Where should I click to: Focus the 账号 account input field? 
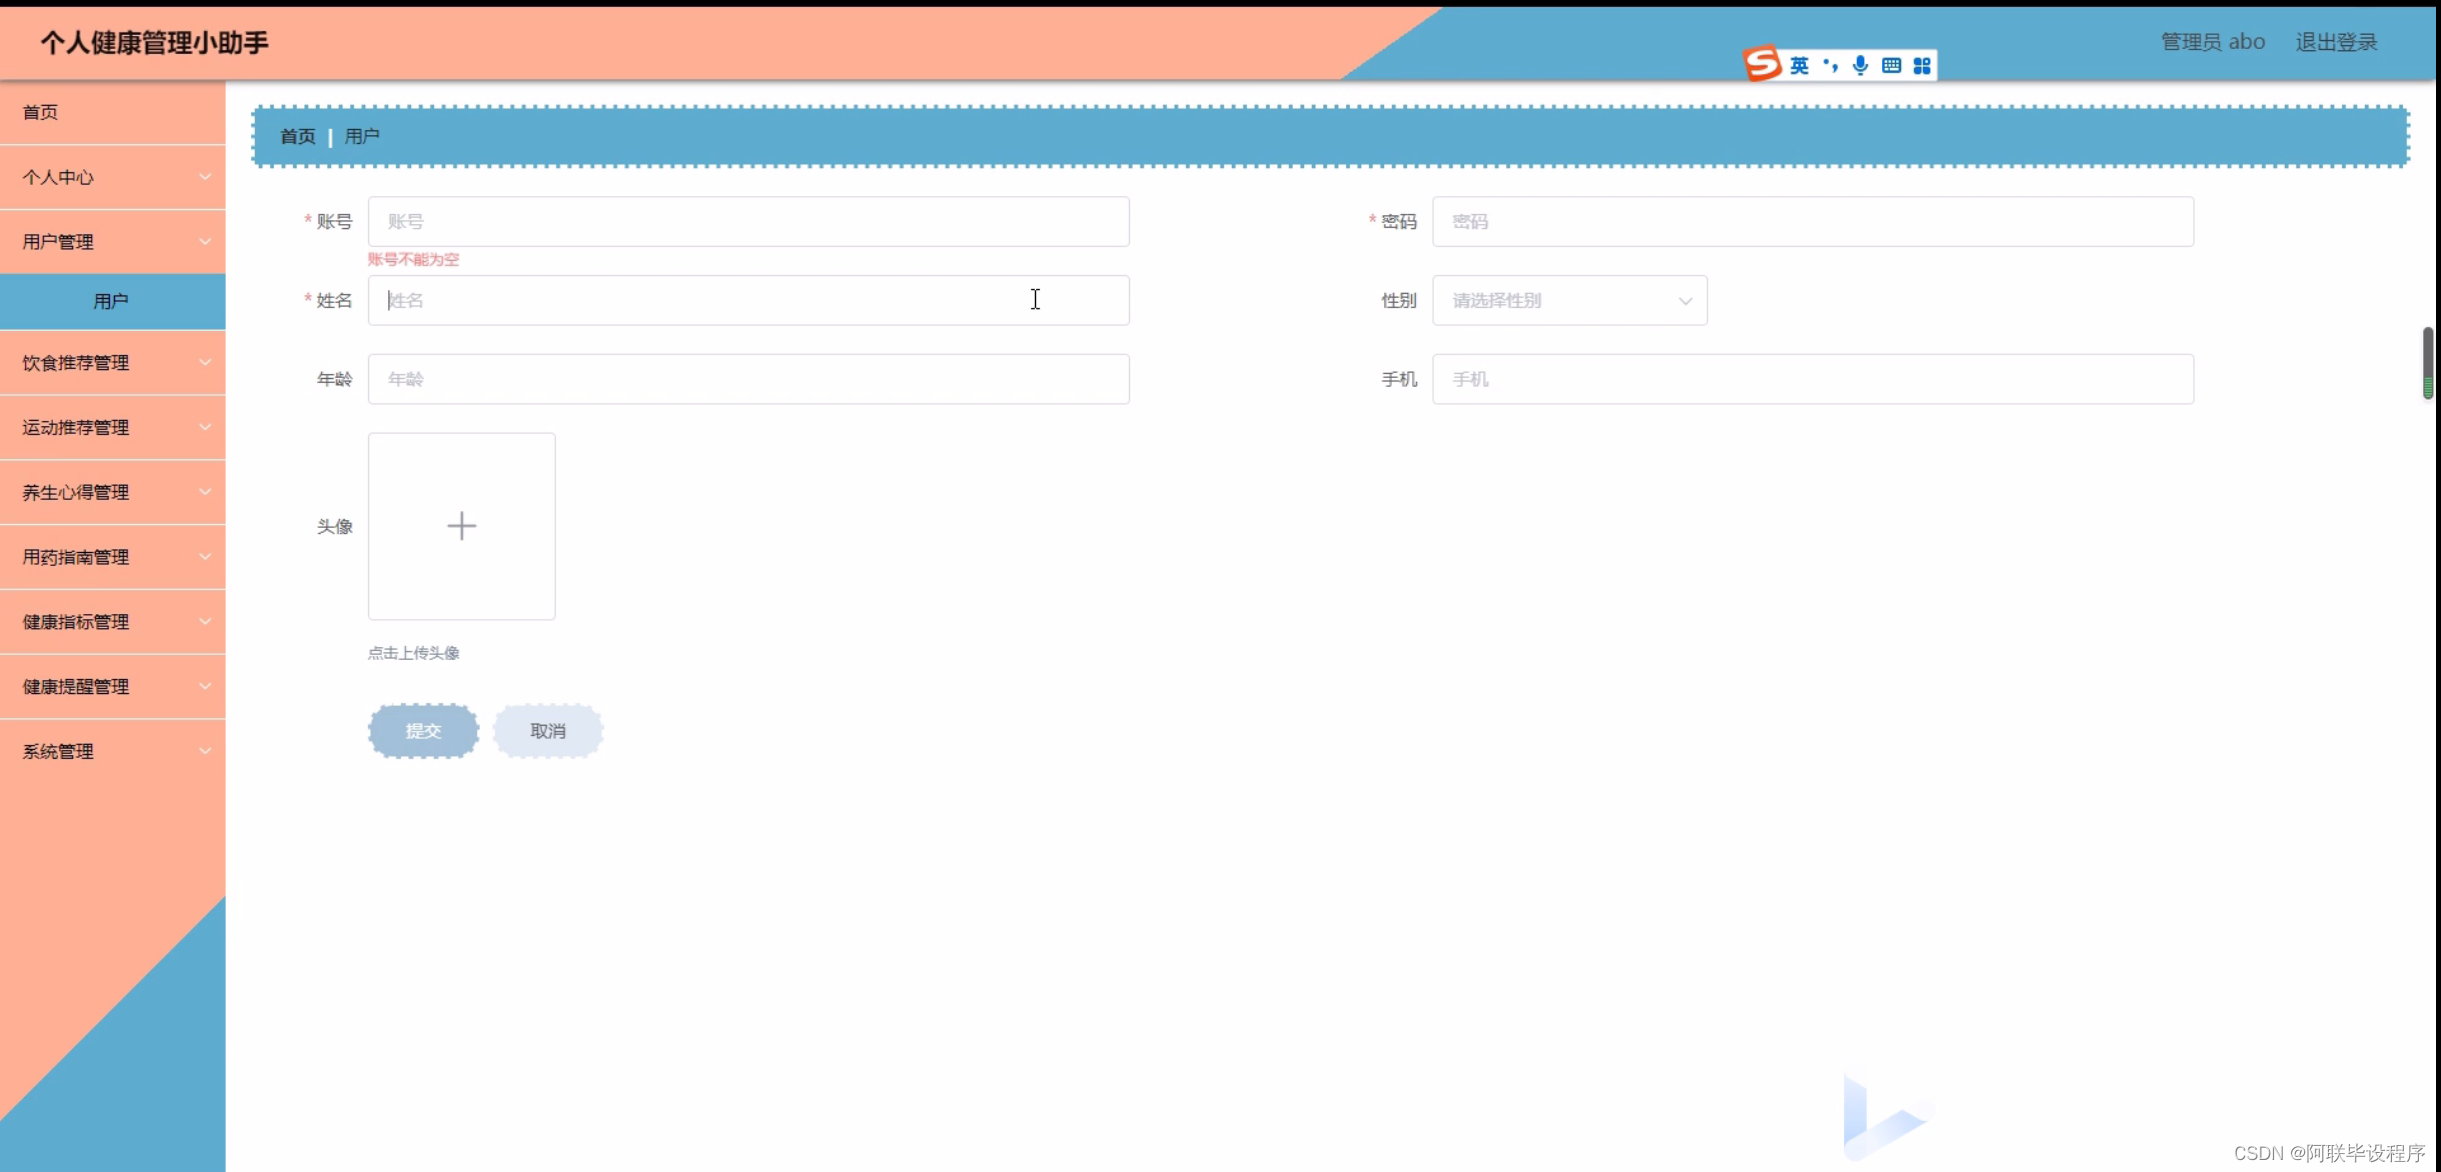pyautogui.click(x=748, y=222)
